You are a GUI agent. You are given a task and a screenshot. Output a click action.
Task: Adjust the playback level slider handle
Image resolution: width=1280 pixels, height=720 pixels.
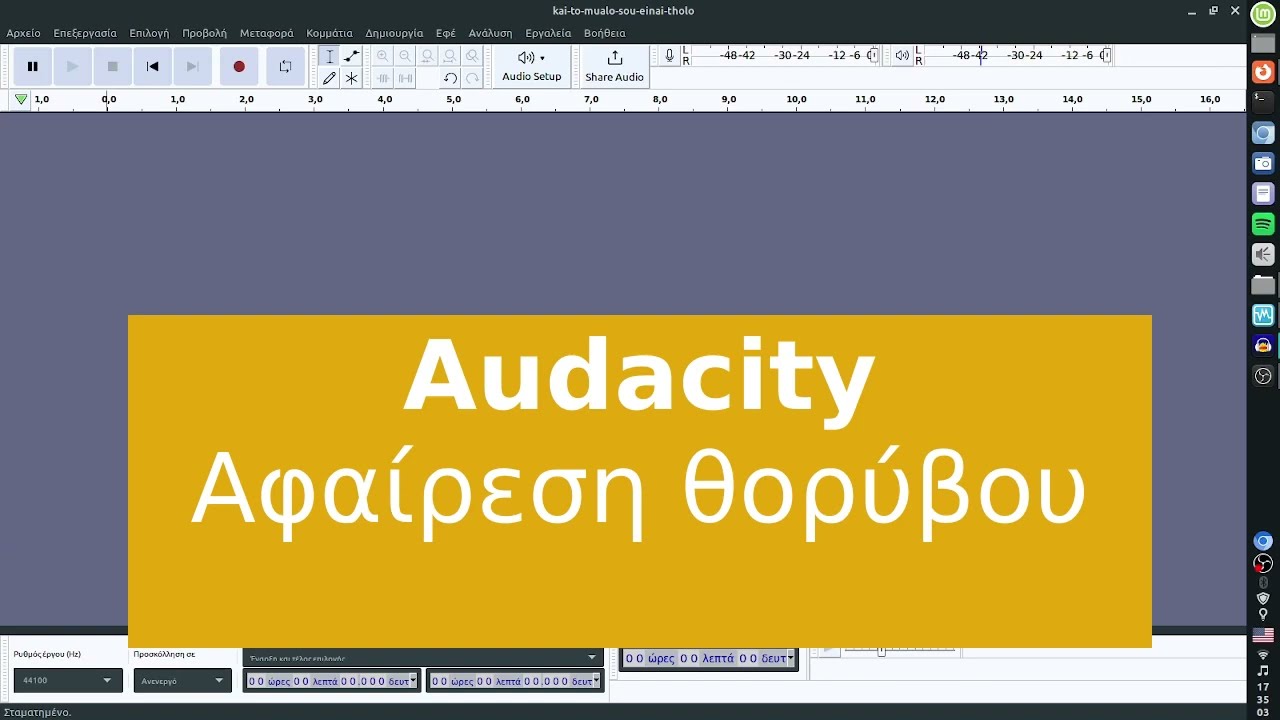[x=1105, y=56]
